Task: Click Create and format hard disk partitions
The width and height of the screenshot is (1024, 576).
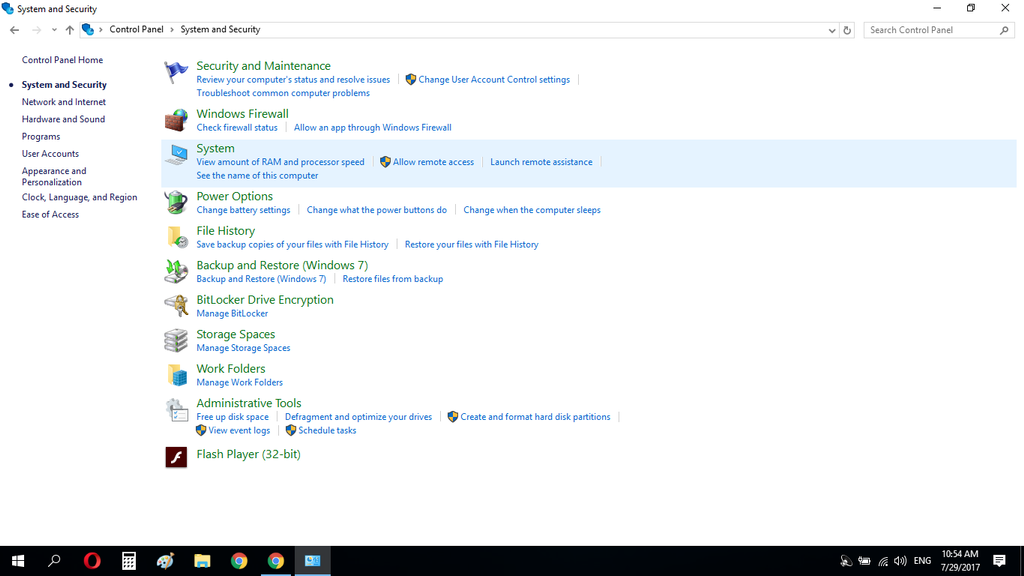Action: (x=535, y=417)
